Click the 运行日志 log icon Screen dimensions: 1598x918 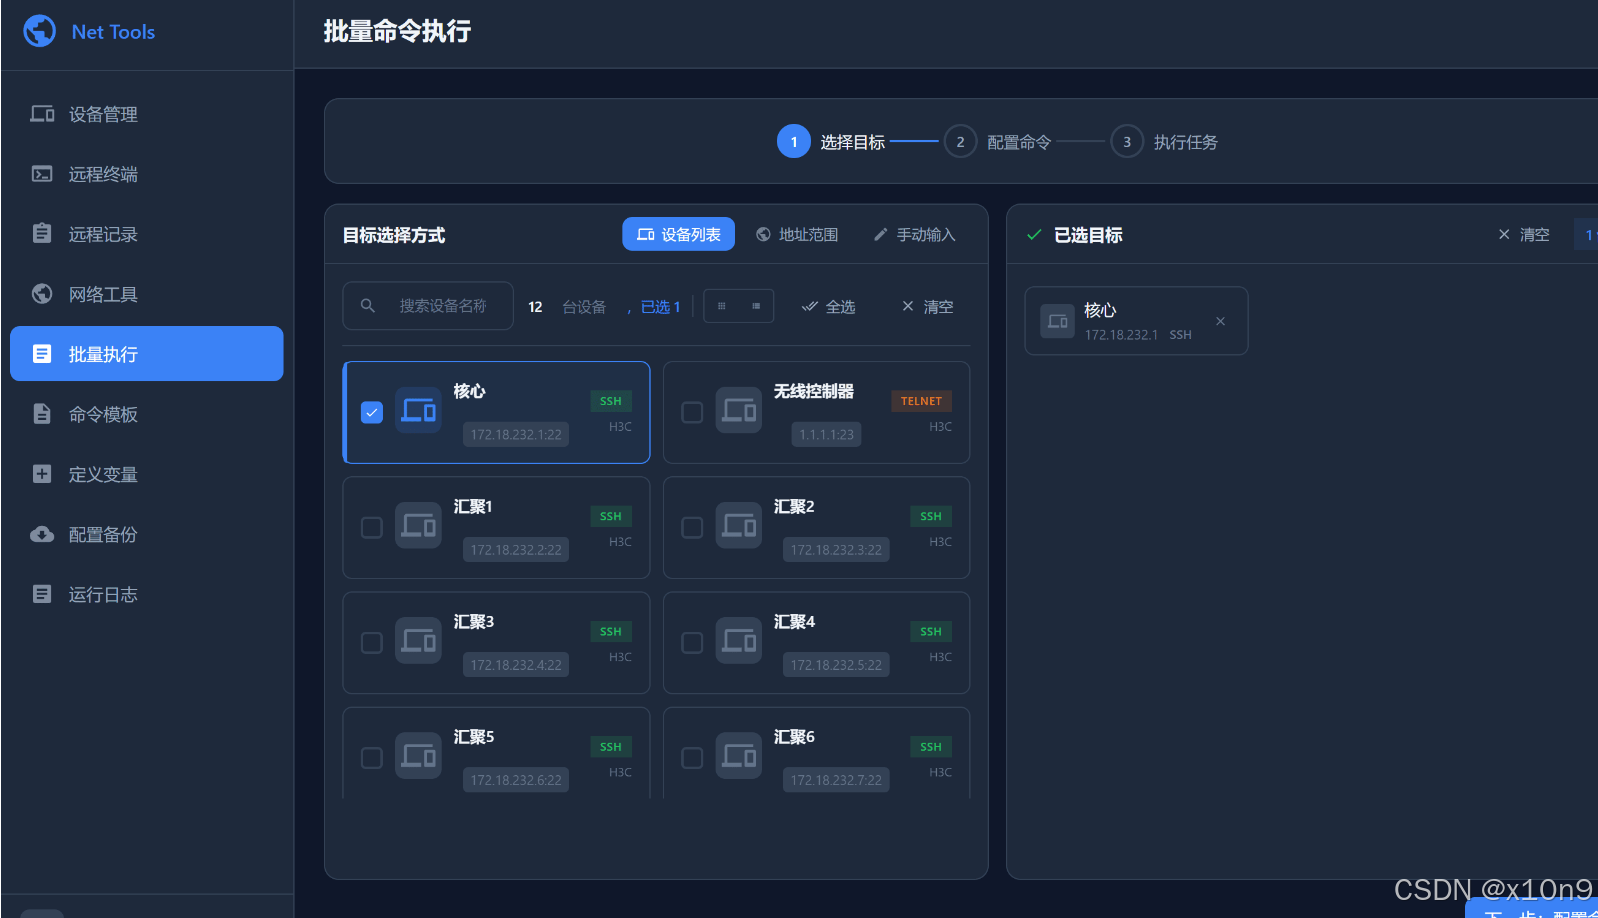(x=42, y=594)
